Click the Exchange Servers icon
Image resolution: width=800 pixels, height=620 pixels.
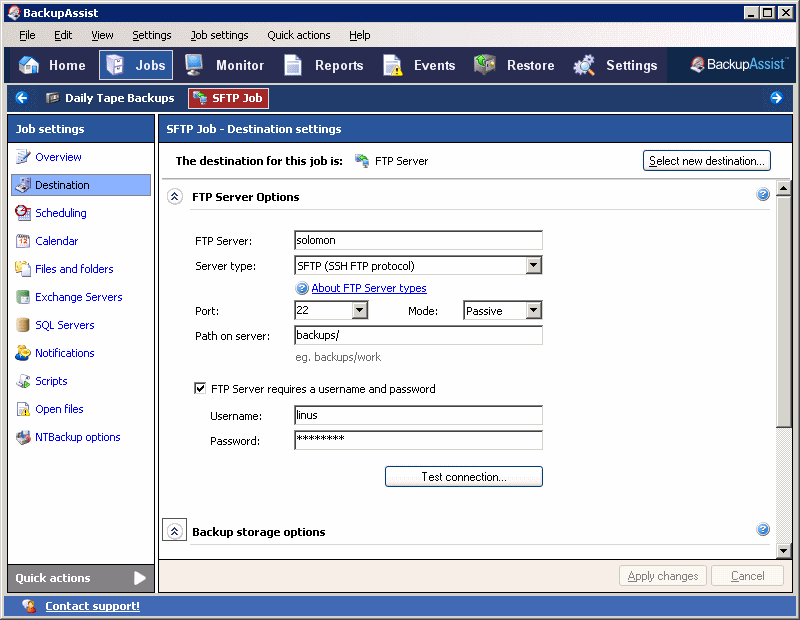[23, 296]
